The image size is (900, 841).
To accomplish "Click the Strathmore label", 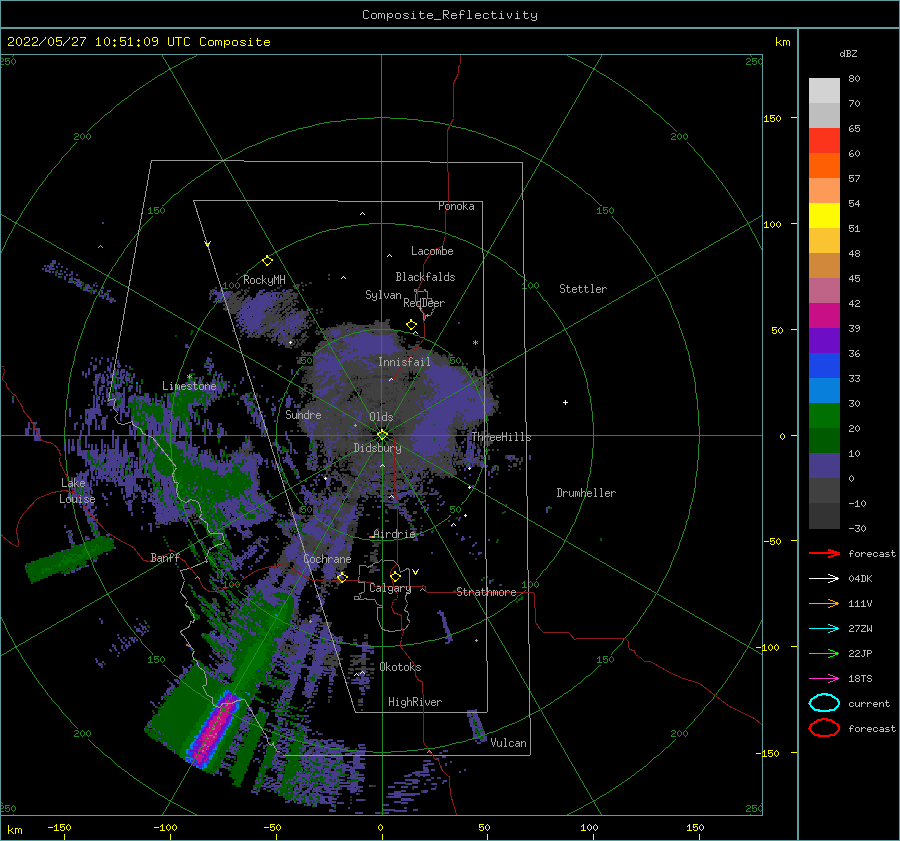I will [x=486, y=592].
